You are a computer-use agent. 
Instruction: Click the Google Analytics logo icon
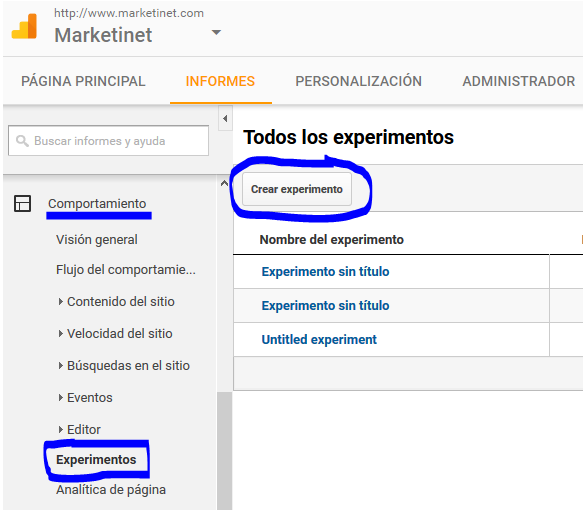(x=25, y=26)
